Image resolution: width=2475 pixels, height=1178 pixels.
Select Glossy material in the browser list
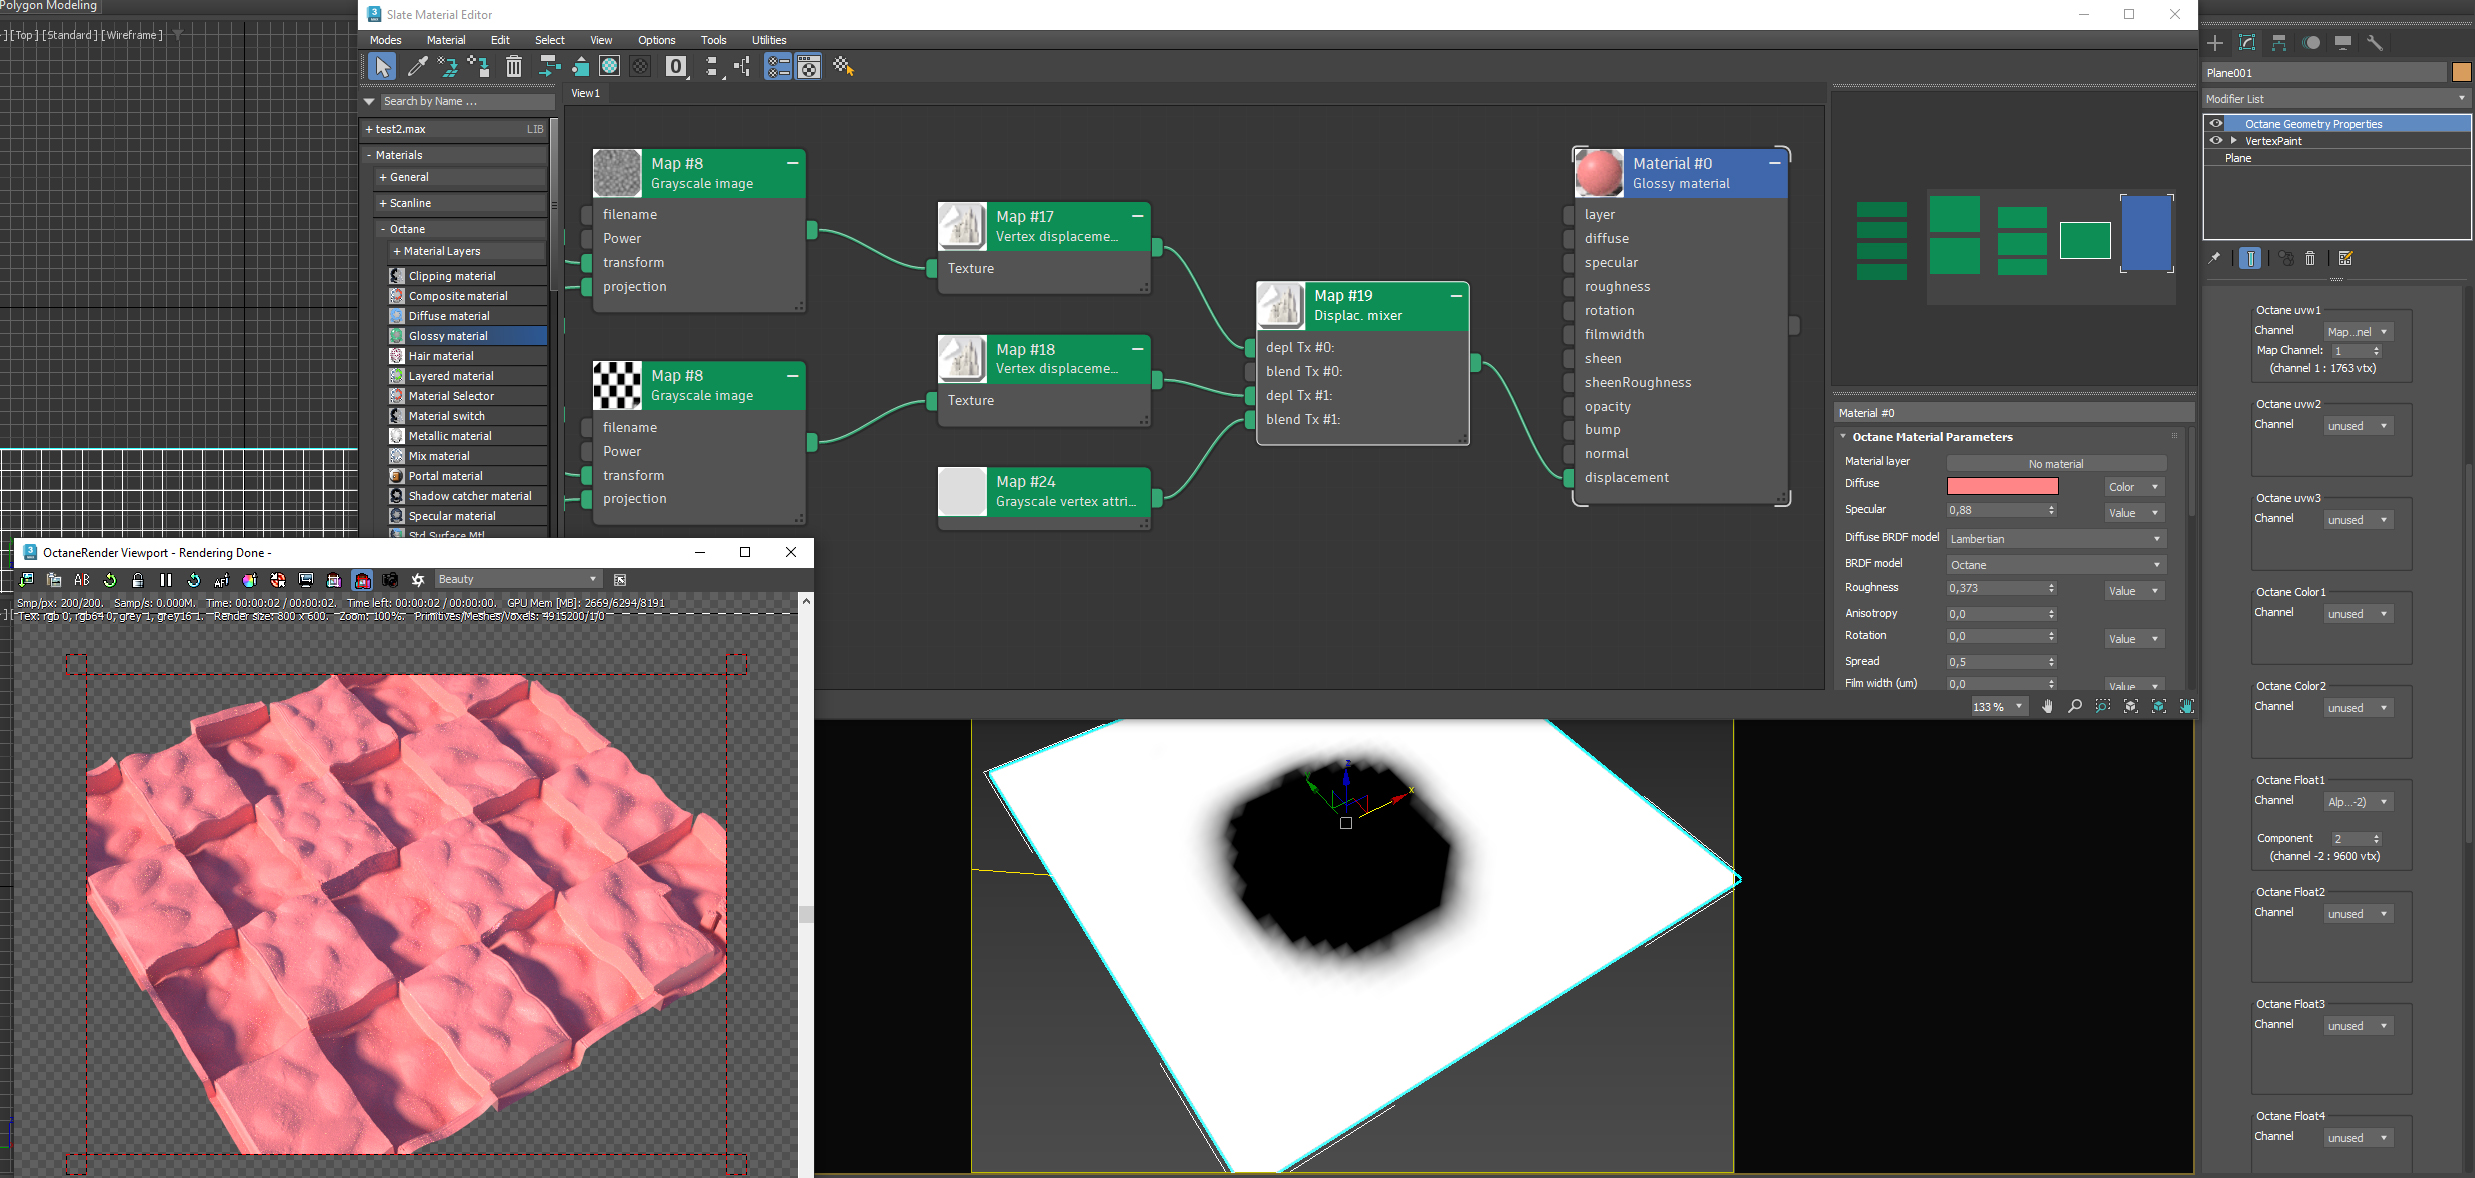448,336
